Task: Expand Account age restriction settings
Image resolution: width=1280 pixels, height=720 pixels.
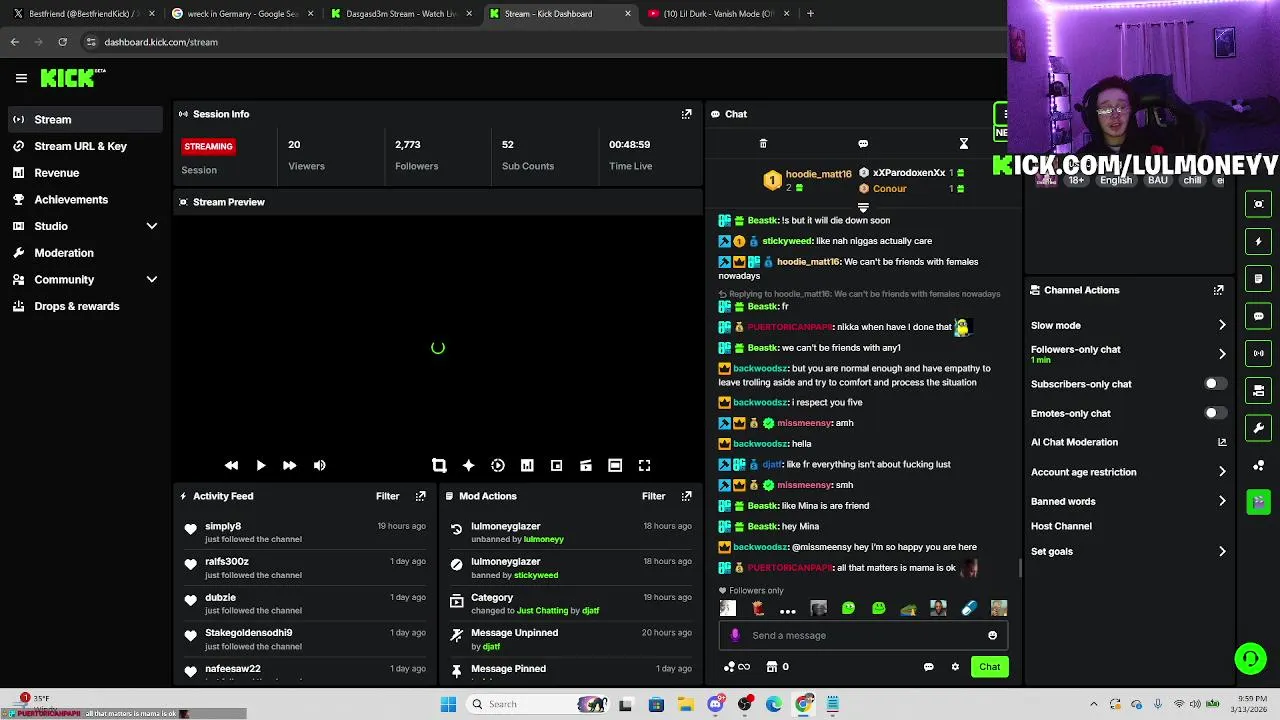Action: tap(1222, 472)
